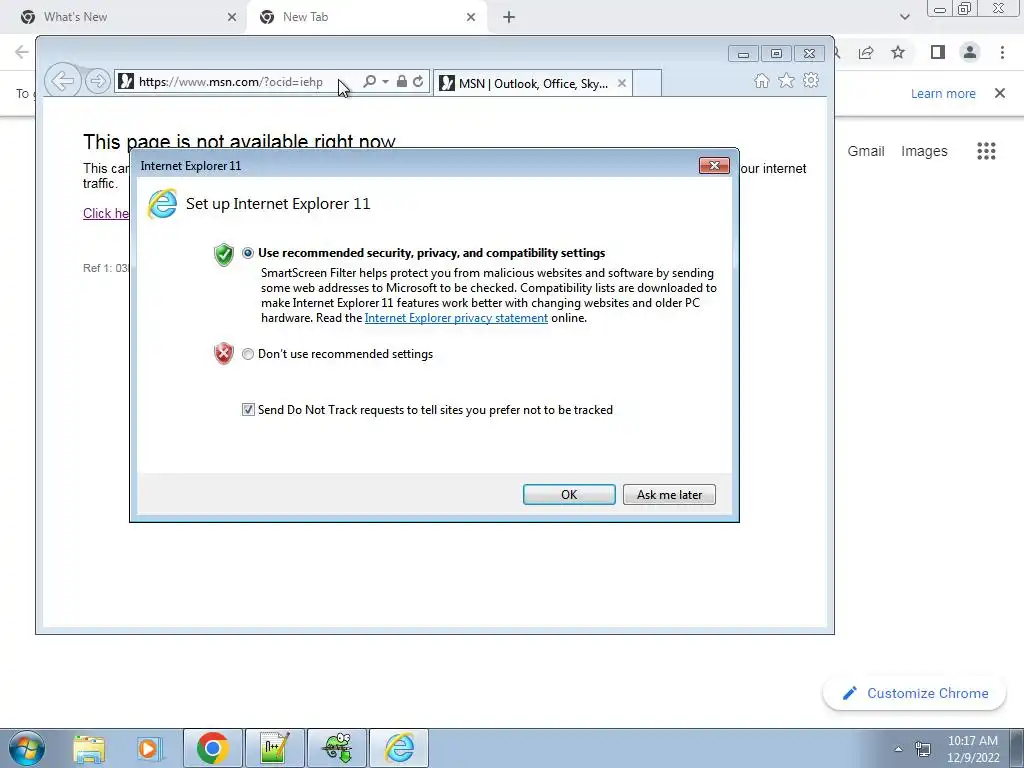This screenshot has height=768, width=1024.
Task: Refresh the page in Internet Explorer
Action: point(418,82)
